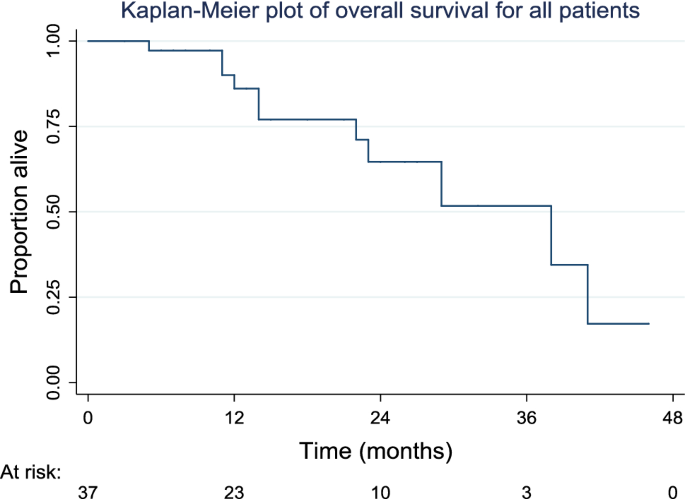
Task: Click the 36 tick label on the time axis
Action: point(526,416)
